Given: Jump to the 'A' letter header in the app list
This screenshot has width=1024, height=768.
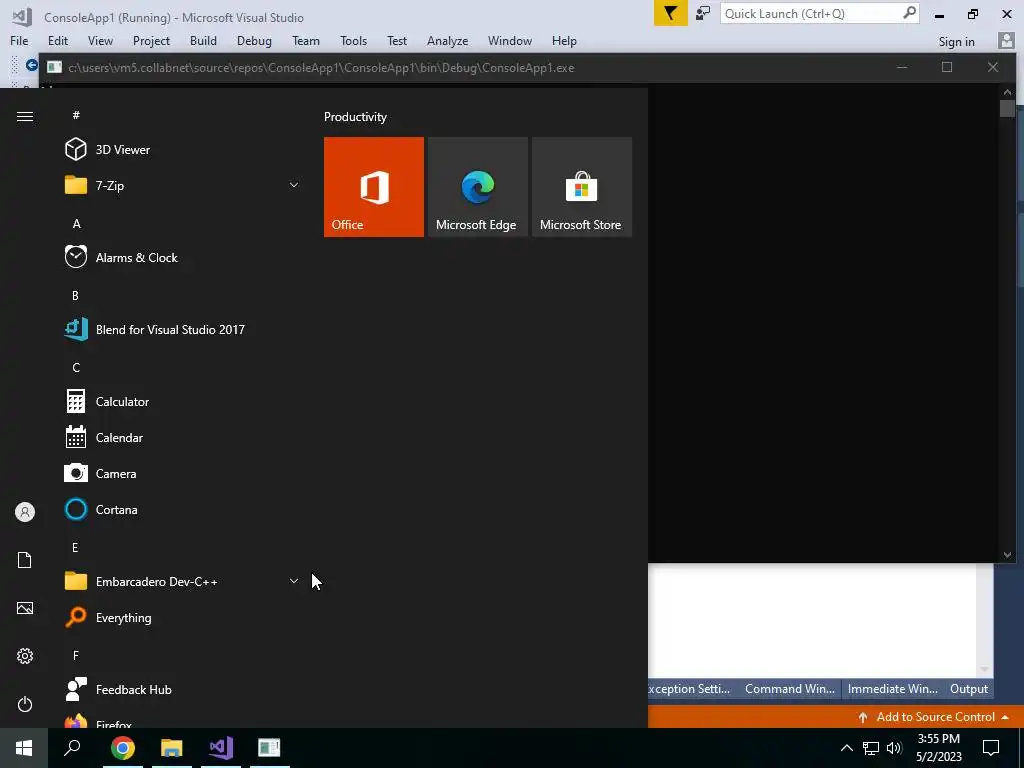Looking at the screenshot, I should 76,223.
